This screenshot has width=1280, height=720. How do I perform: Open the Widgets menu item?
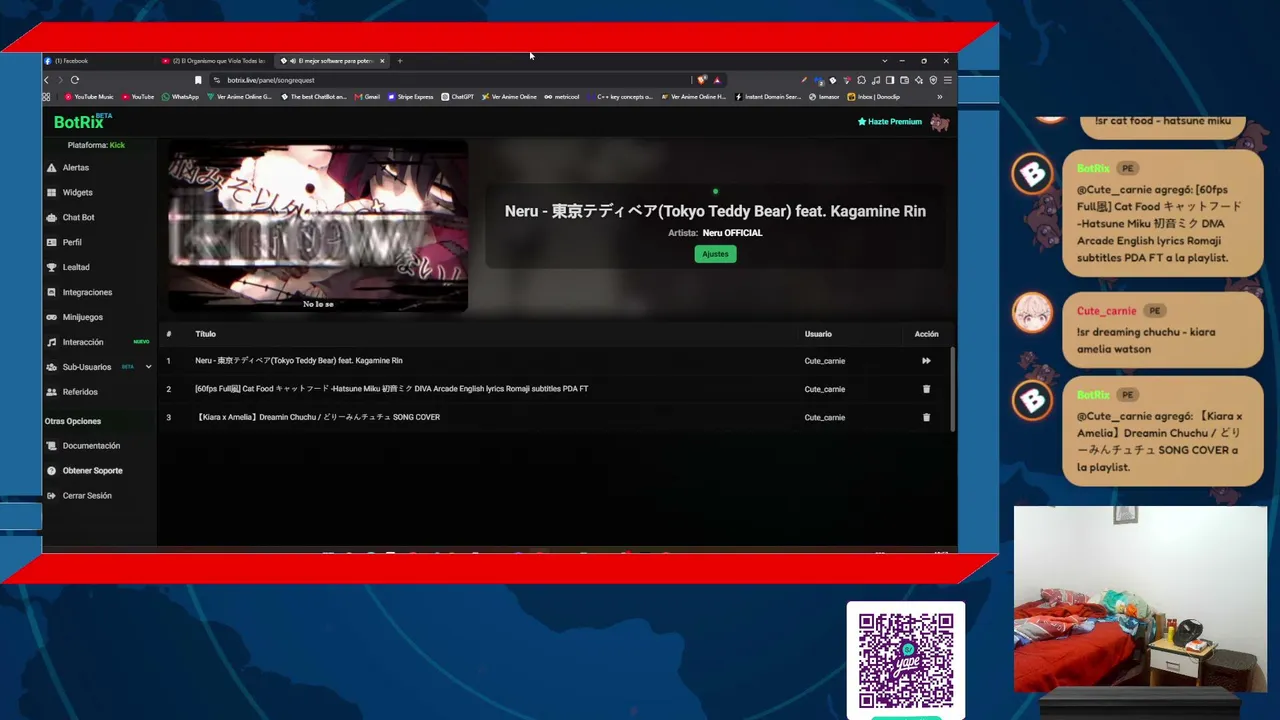[78, 193]
